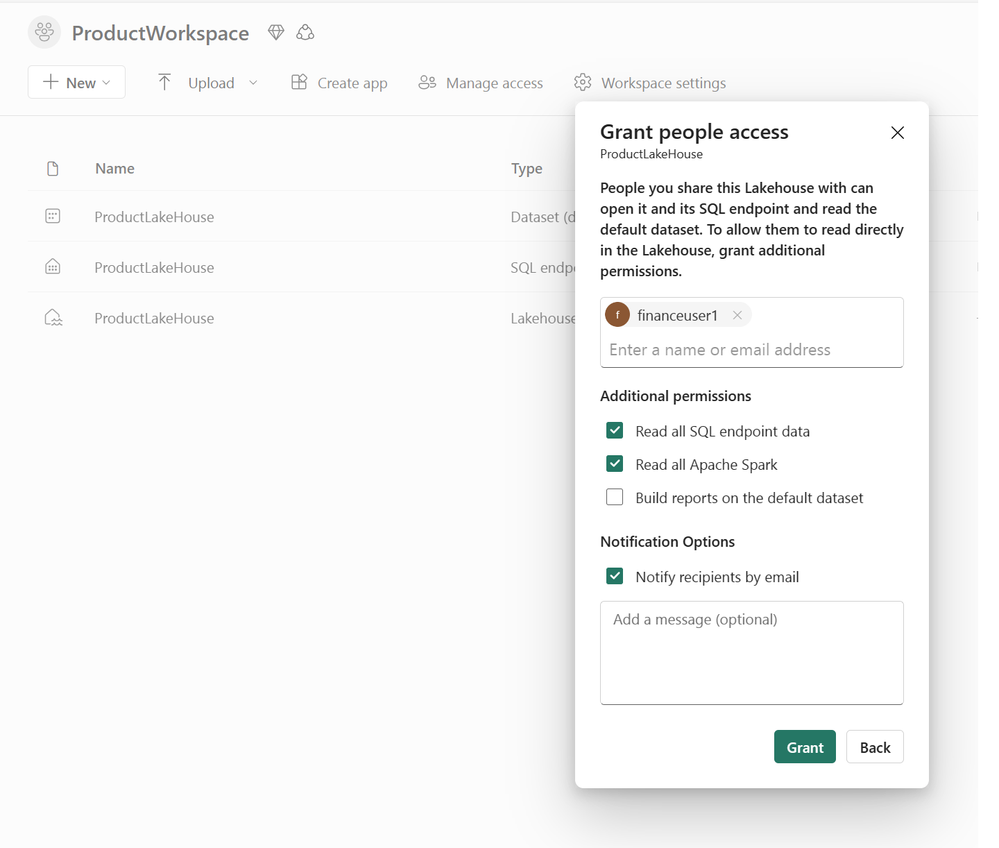Remove financeuser1 from recipients
The height and width of the screenshot is (848, 999).
737,315
